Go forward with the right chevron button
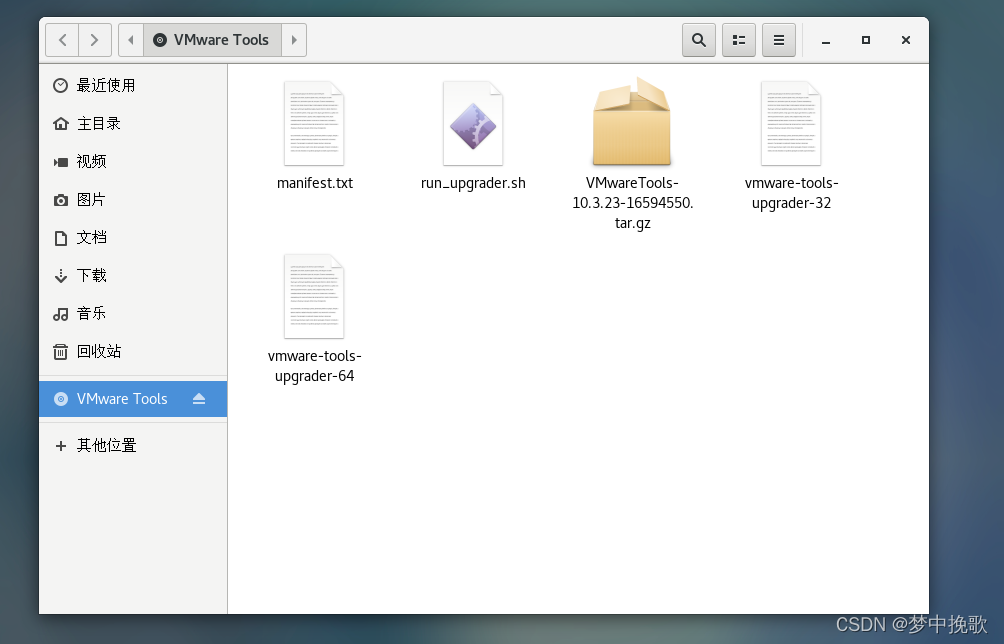Viewport: 1004px width, 644px height. point(95,40)
